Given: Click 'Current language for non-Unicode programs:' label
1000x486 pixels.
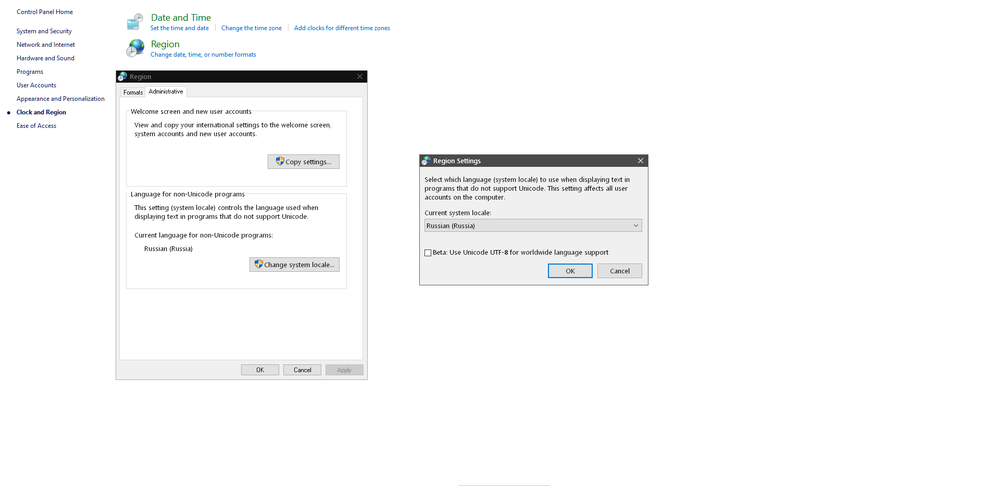Looking at the screenshot, I should pyautogui.click(x=203, y=235).
